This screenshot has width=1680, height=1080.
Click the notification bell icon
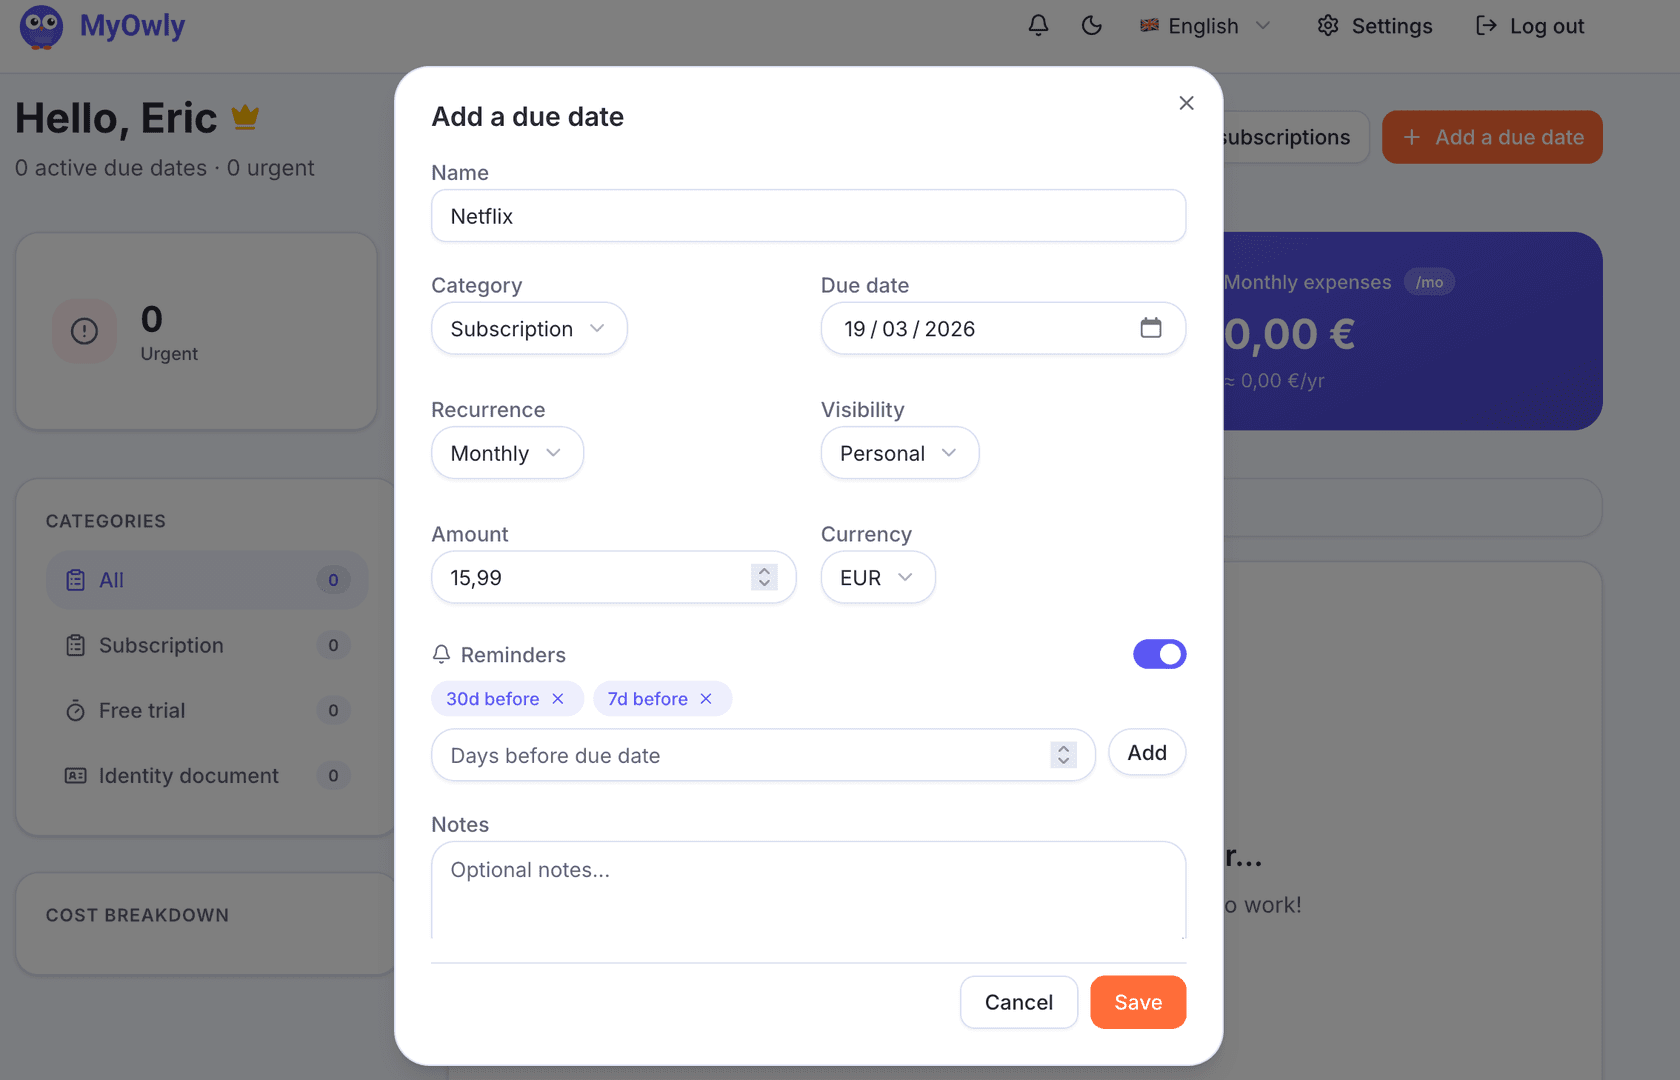(1038, 26)
